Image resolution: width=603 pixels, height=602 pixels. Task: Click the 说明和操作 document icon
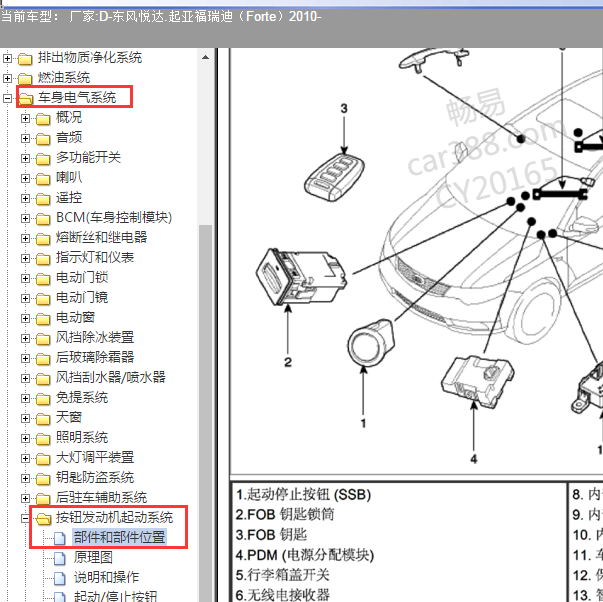pos(60,578)
